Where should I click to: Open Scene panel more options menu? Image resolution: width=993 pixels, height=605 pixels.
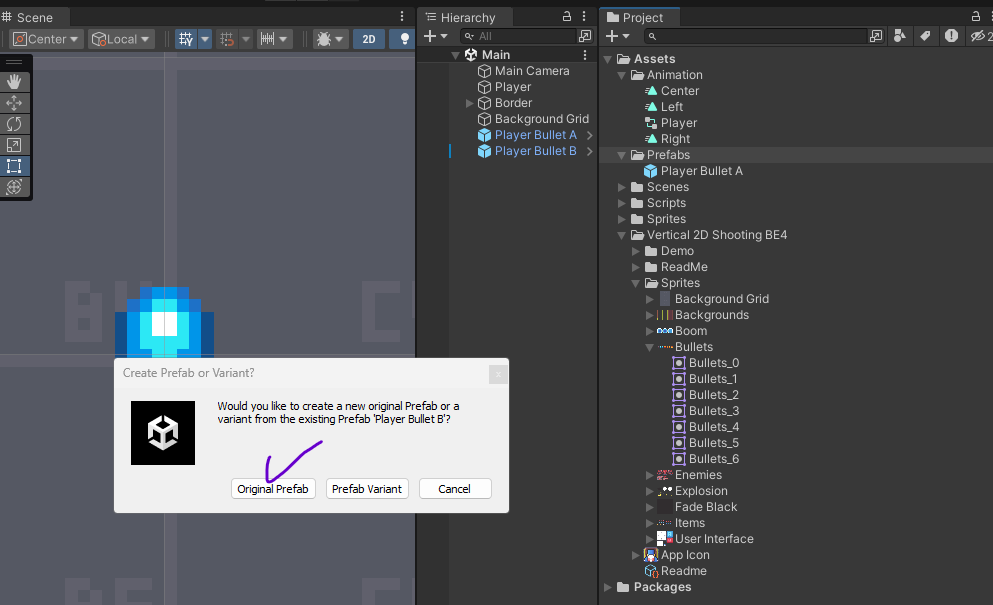(x=402, y=16)
